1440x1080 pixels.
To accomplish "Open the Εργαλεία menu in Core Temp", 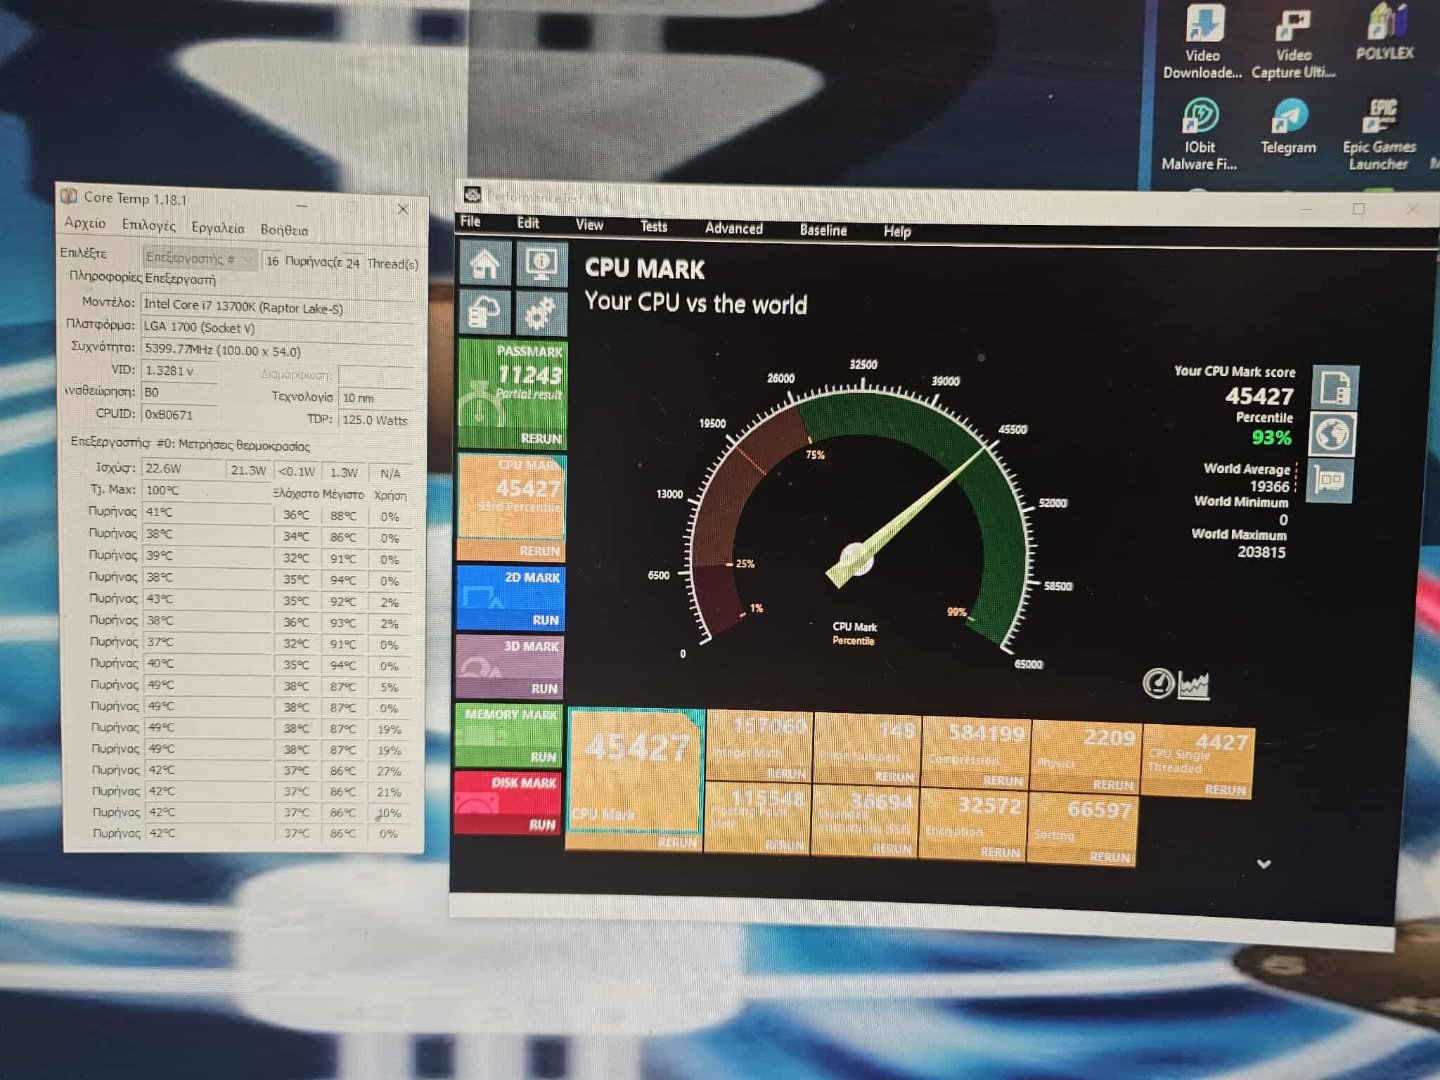I will click(218, 228).
